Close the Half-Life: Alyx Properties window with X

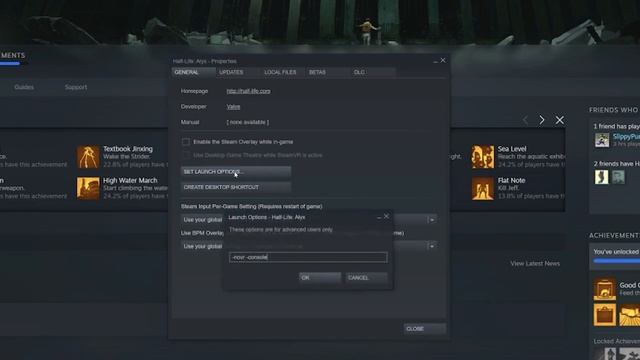point(443,60)
